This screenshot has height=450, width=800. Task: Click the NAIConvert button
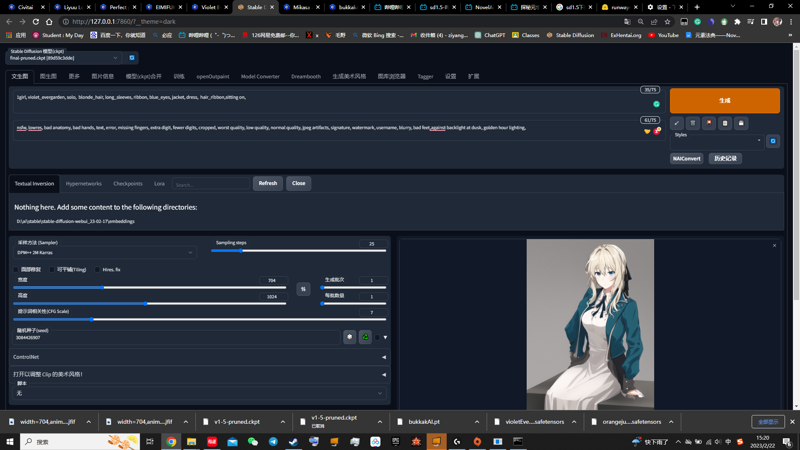(x=686, y=159)
